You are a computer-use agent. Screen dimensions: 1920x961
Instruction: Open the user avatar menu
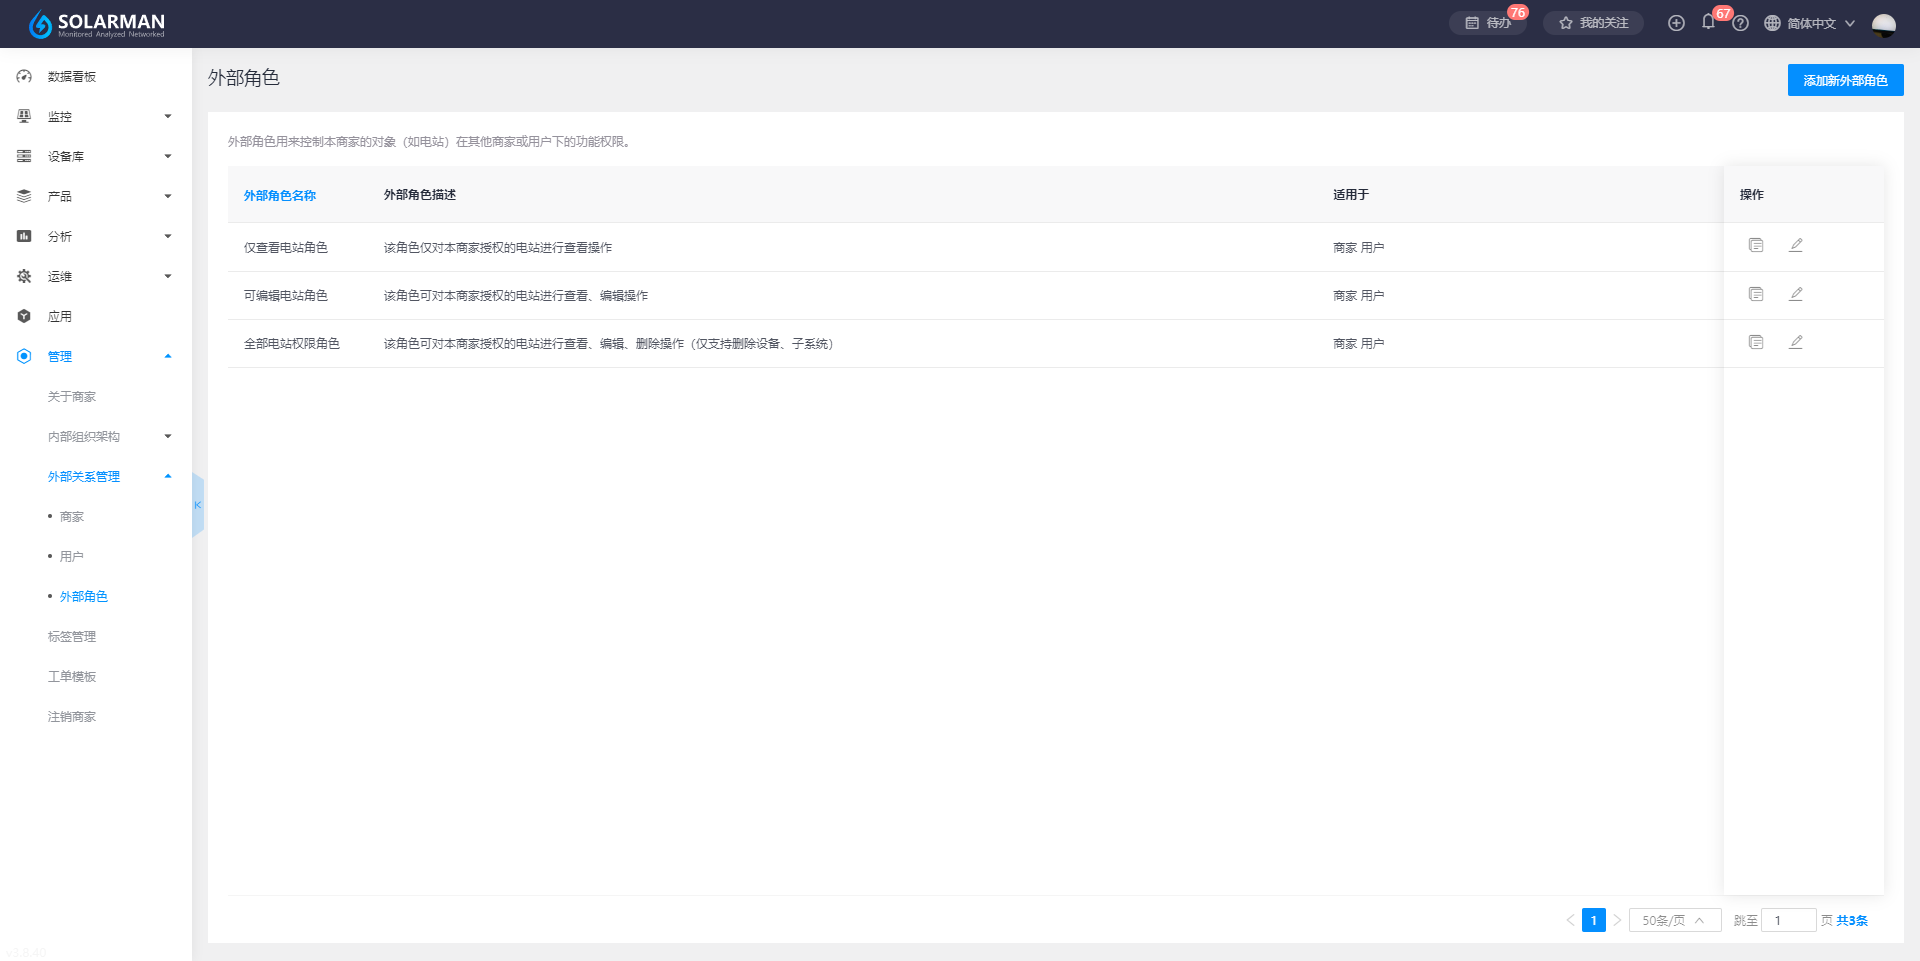[1883, 24]
